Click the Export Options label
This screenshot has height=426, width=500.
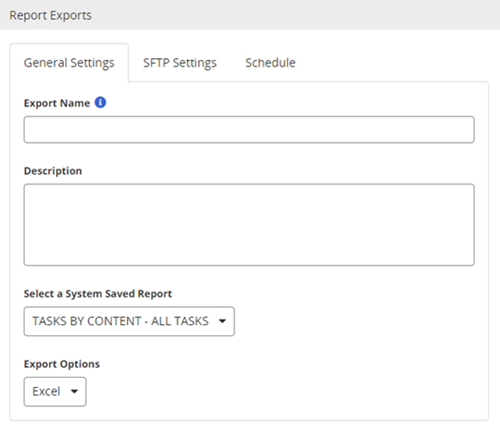pyautogui.click(x=62, y=364)
